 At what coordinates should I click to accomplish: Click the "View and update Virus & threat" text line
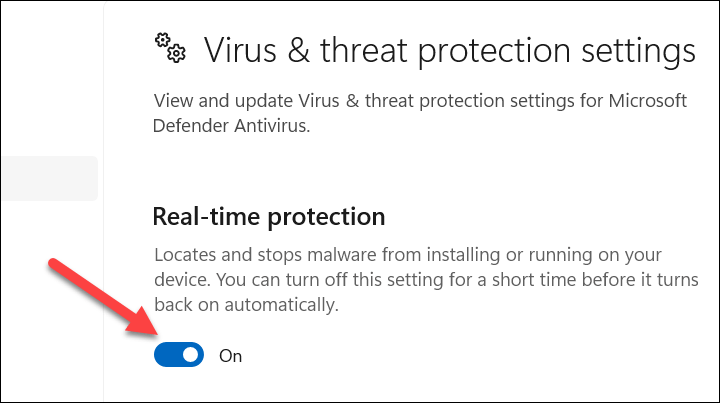(x=330, y=100)
